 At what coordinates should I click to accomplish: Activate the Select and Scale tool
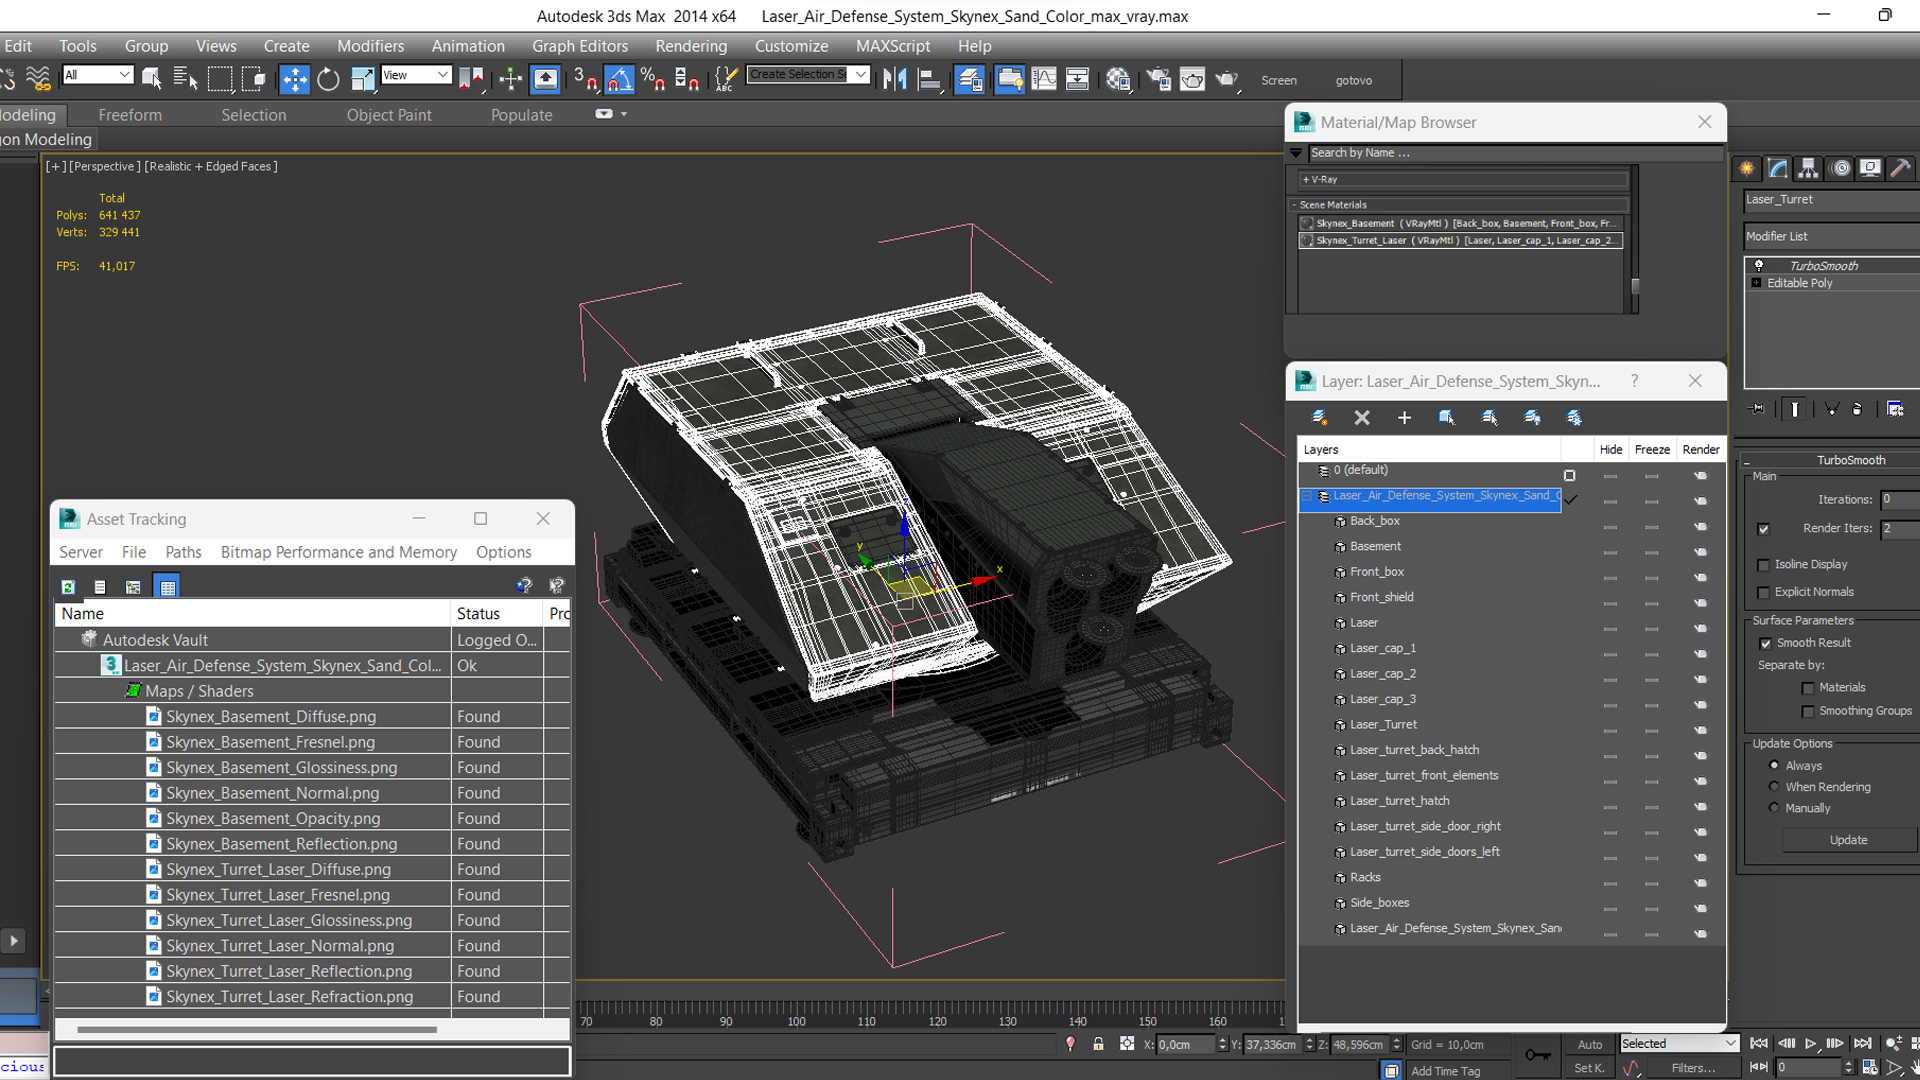(x=362, y=79)
